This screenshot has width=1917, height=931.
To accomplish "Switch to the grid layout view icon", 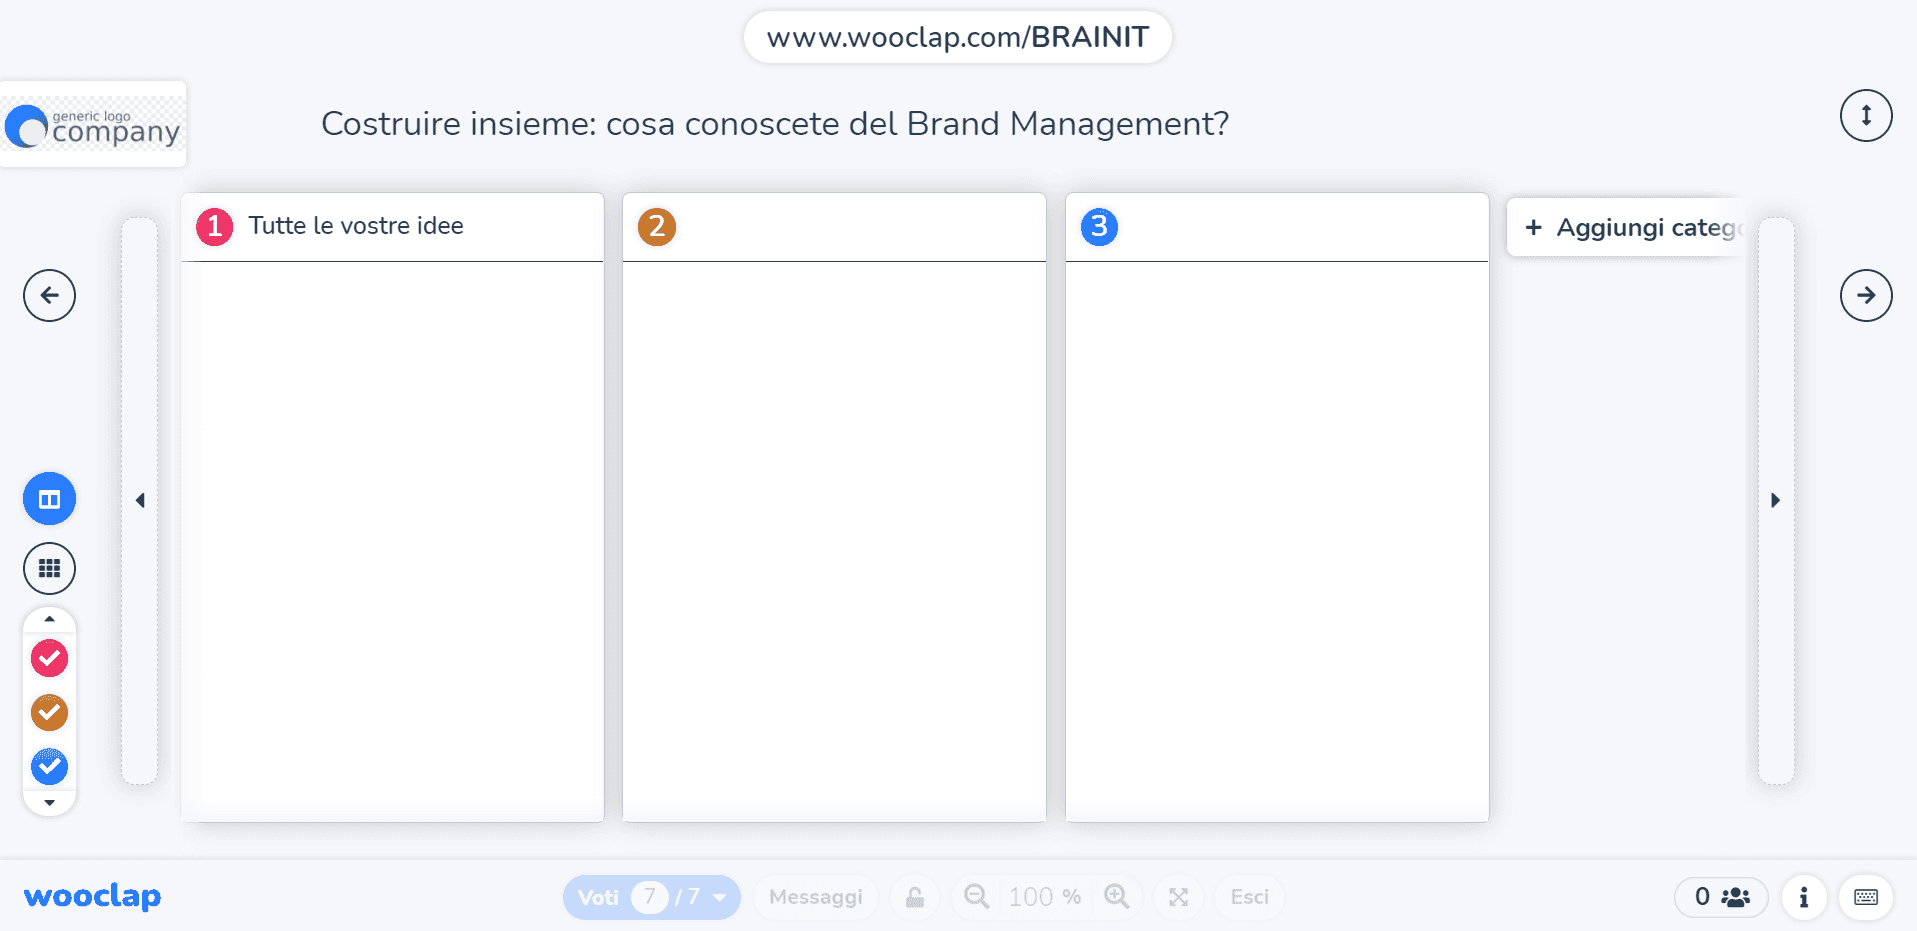I will pyautogui.click(x=49, y=569).
